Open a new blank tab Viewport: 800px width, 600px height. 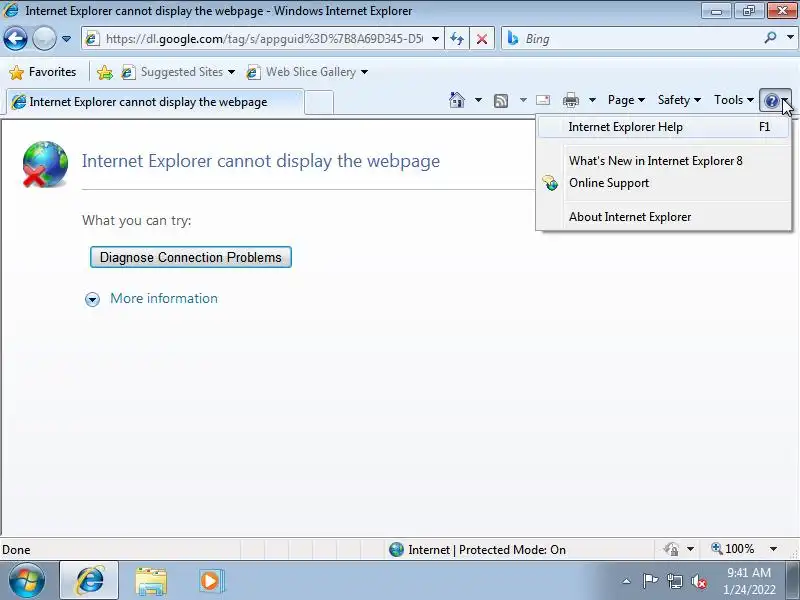pyautogui.click(x=319, y=102)
